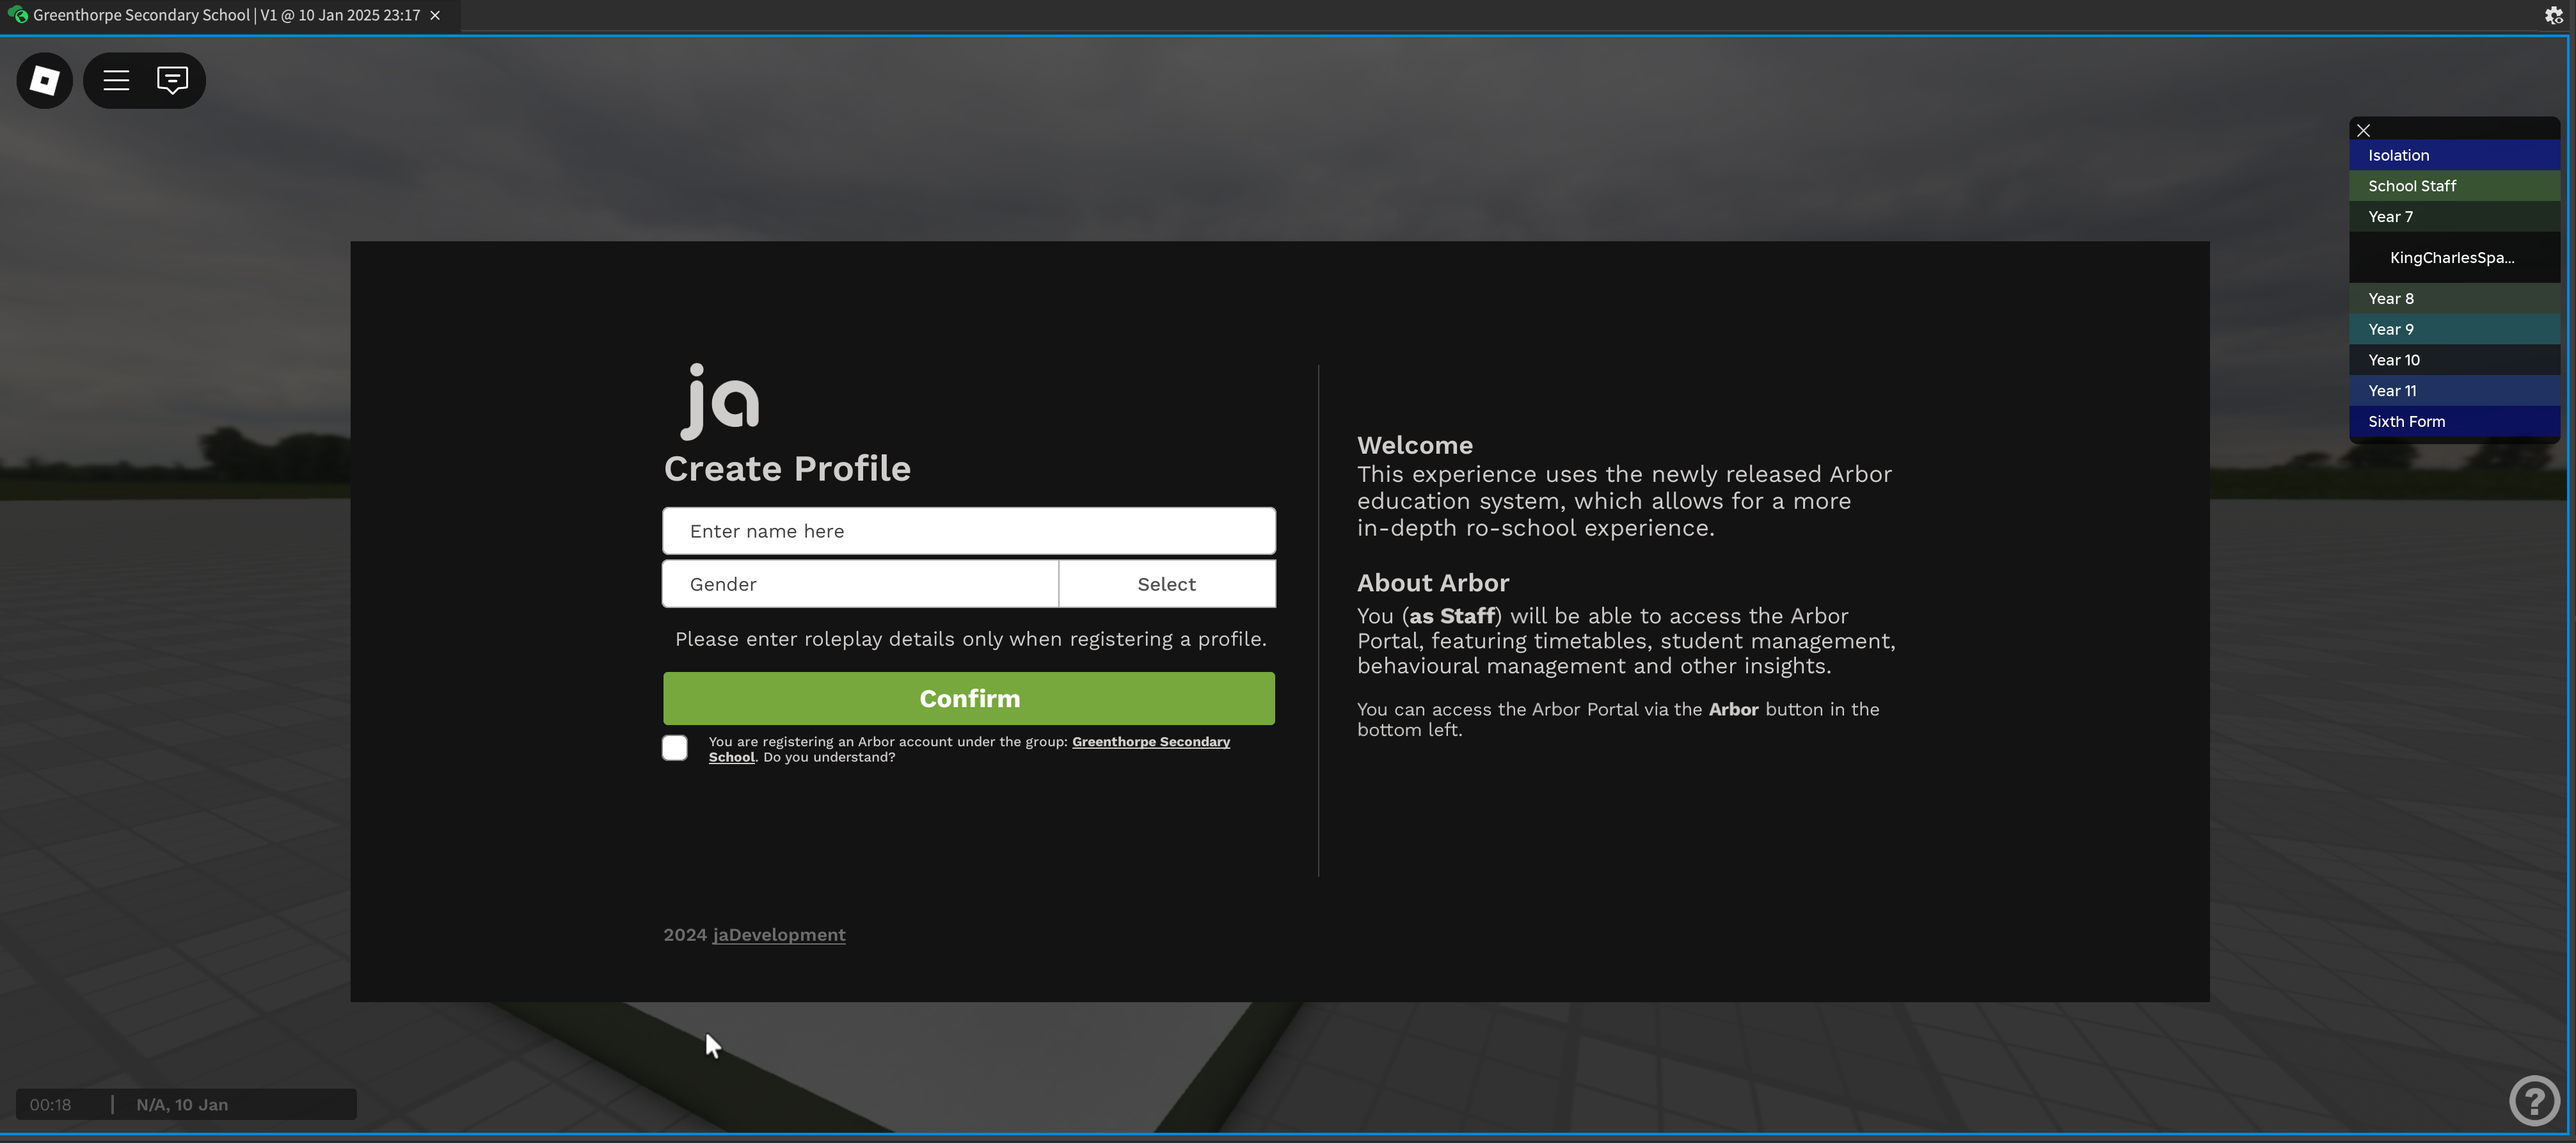
Task: Click player KingCharlesSpa... in the list
Action: 2451,258
